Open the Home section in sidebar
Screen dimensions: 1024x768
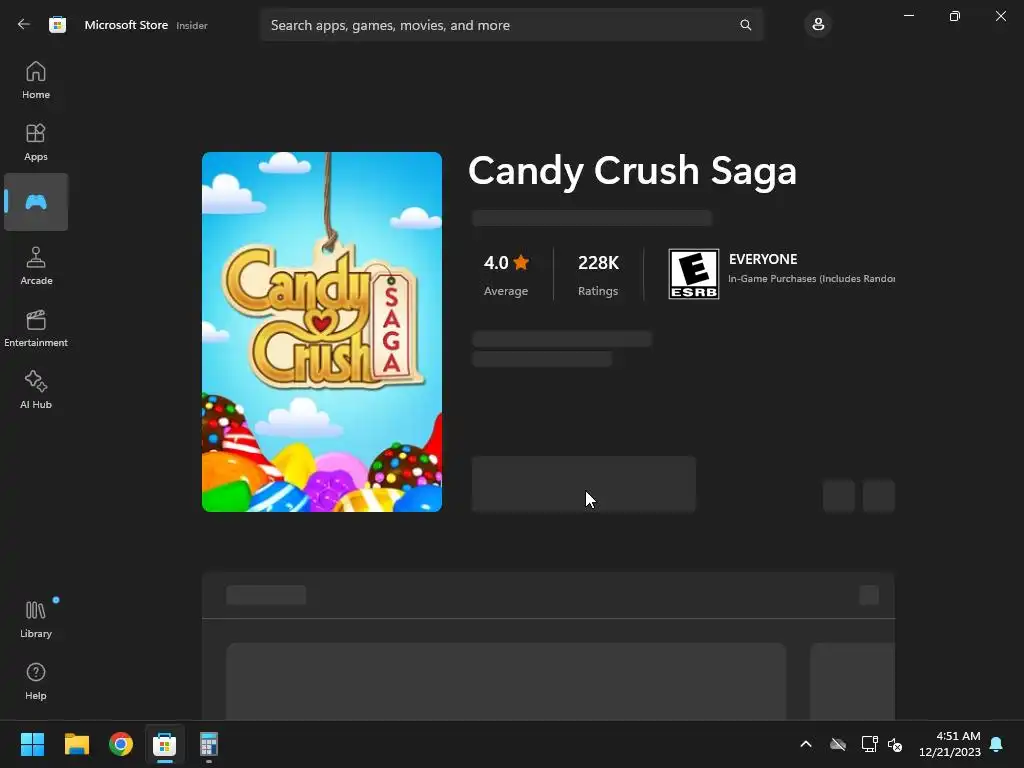click(36, 80)
